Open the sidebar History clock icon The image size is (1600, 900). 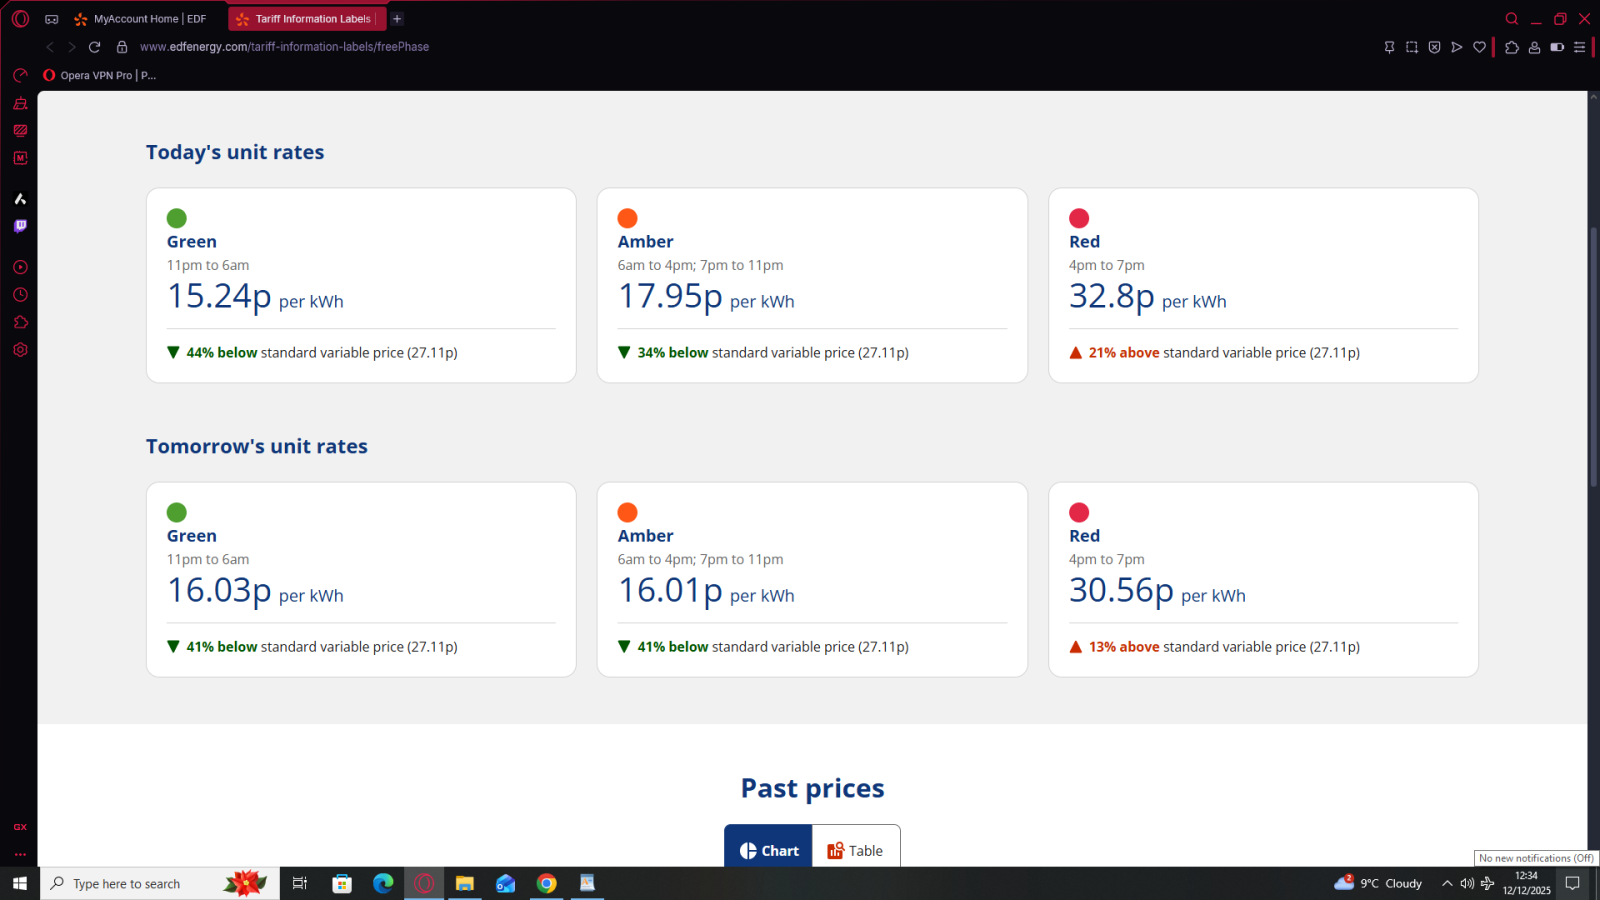click(x=20, y=295)
